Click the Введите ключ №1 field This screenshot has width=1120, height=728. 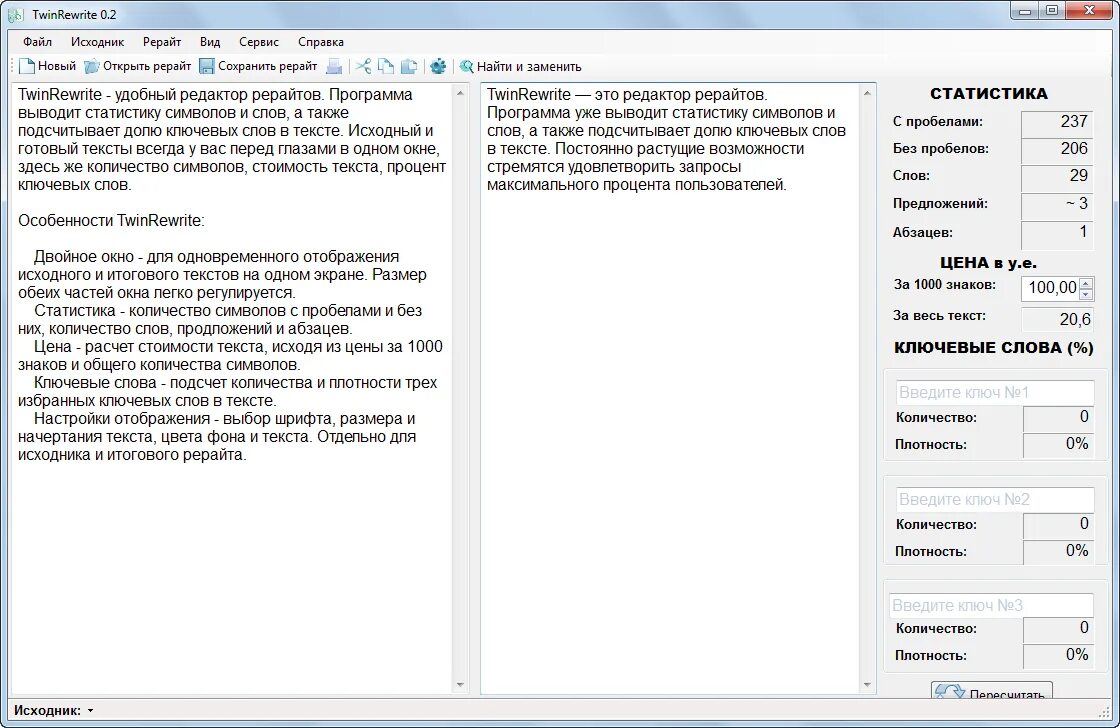[994, 392]
